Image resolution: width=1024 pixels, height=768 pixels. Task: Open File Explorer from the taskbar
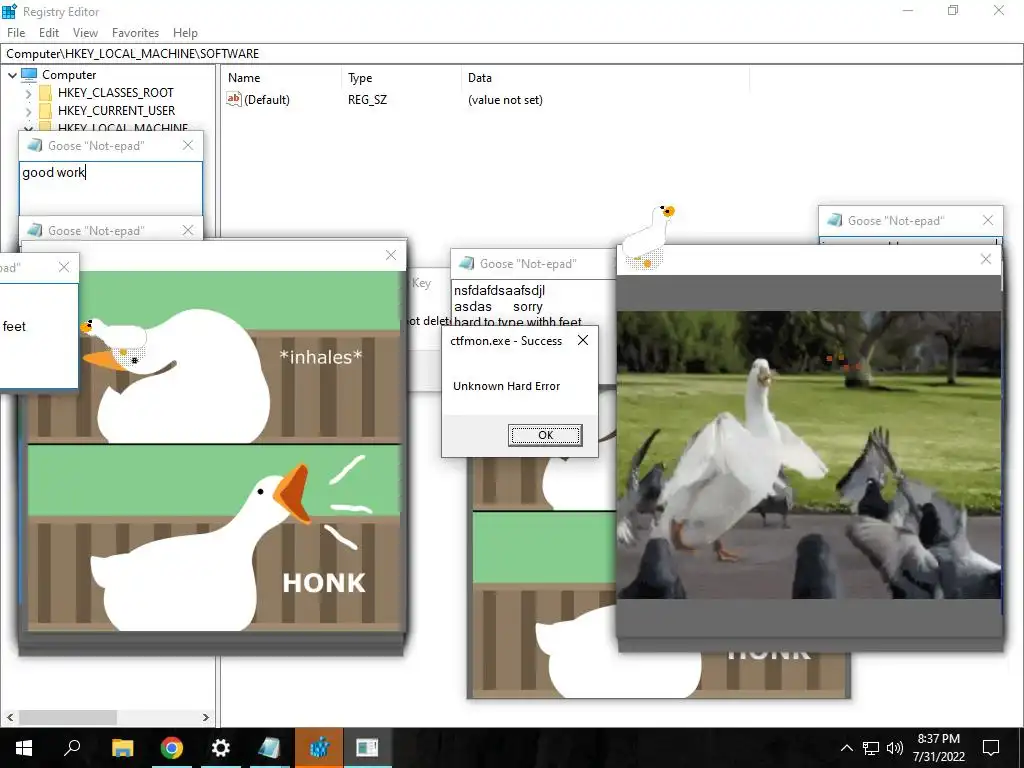tap(122, 748)
